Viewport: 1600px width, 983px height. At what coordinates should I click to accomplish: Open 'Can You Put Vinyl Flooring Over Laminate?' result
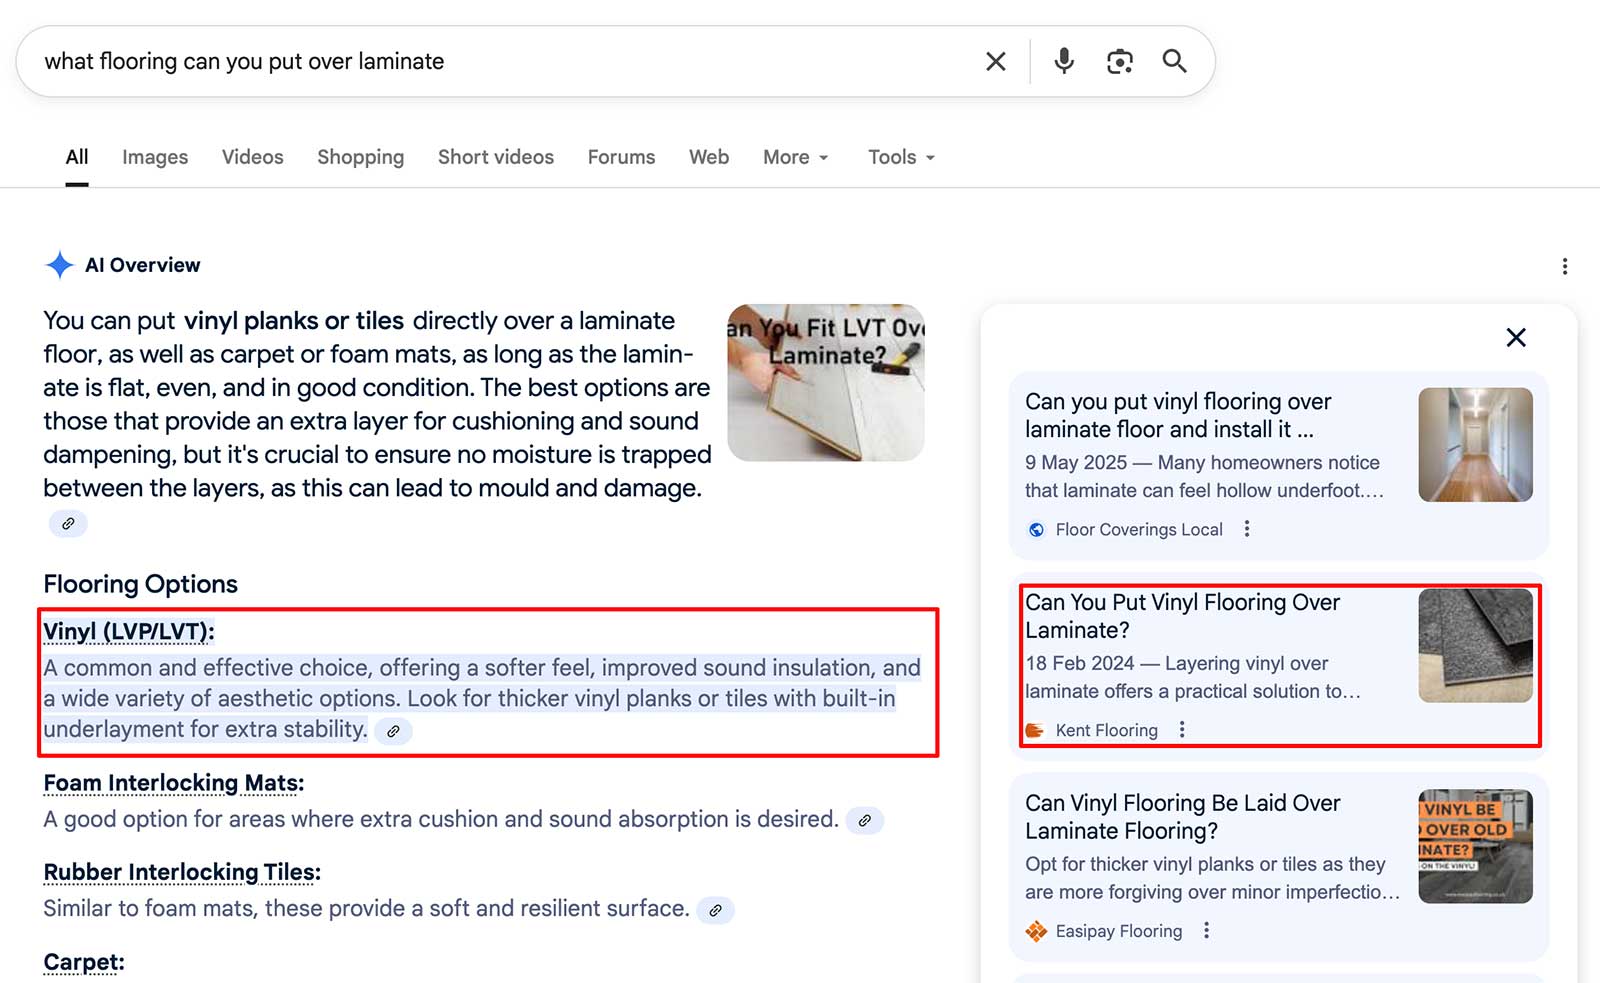pos(1182,616)
